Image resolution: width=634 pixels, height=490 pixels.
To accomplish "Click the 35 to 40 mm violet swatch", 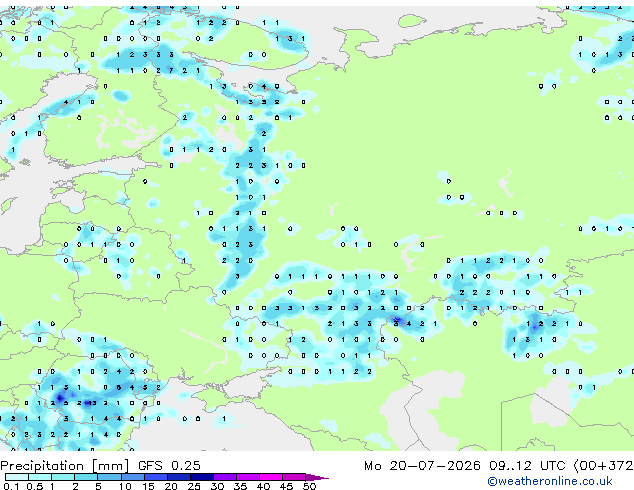I will point(247,477).
